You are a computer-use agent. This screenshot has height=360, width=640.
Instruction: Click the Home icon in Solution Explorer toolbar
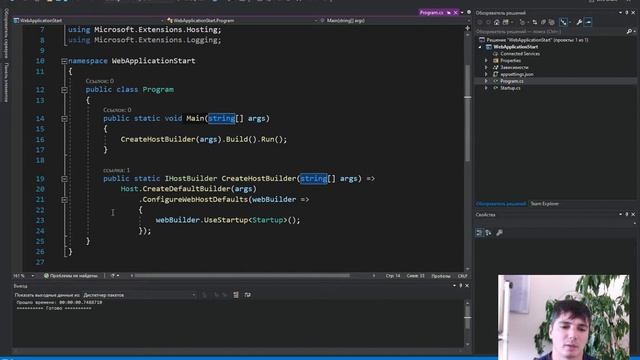(x=497, y=22)
